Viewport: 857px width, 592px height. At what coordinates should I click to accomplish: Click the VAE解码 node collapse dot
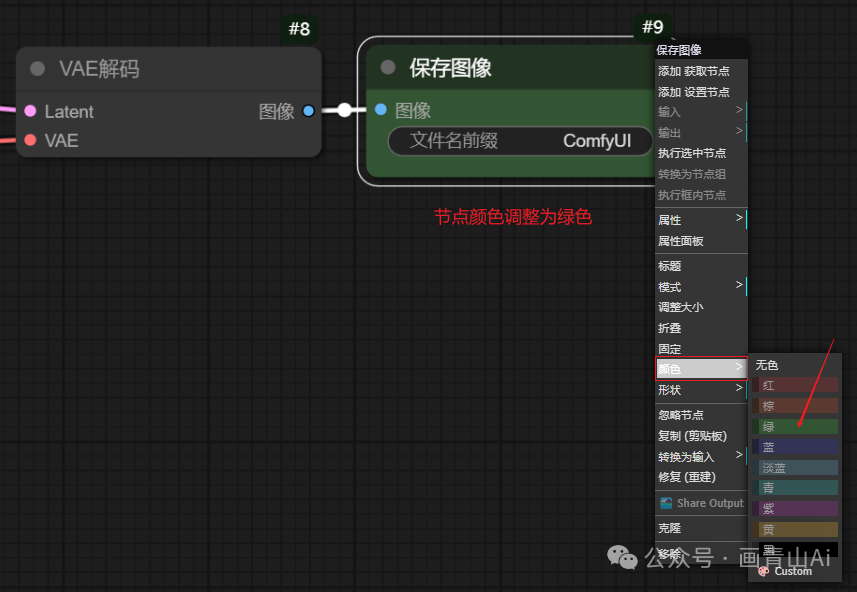pyautogui.click(x=38, y=68)
